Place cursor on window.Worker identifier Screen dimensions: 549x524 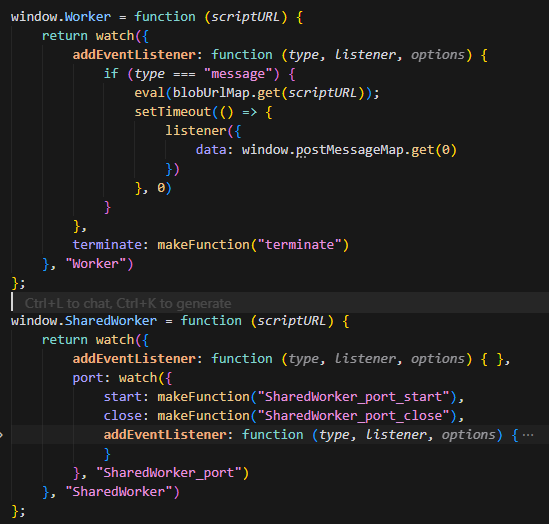(61, 17)
